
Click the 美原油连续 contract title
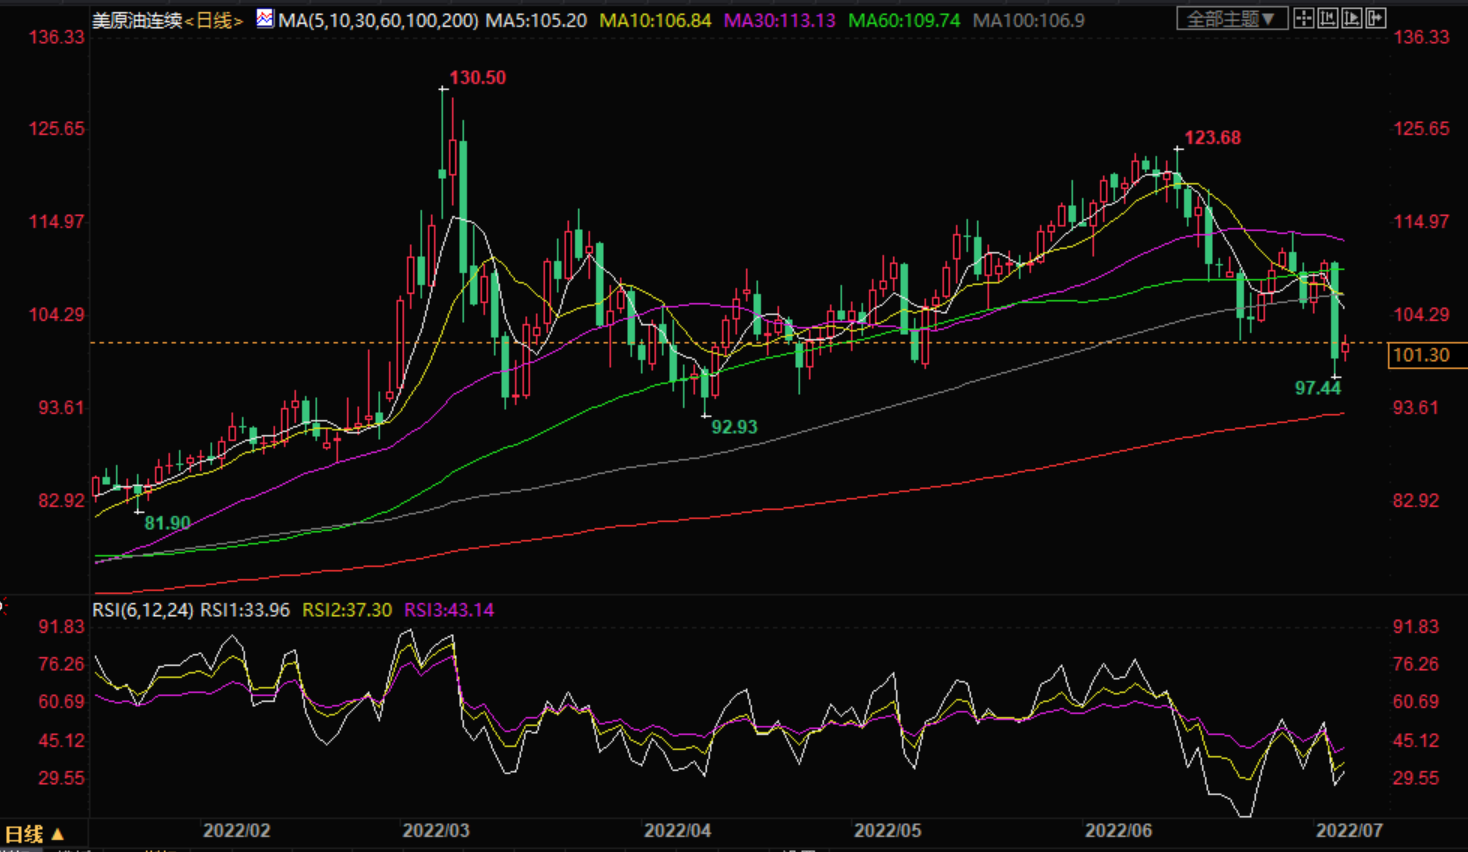coord(137,20)
